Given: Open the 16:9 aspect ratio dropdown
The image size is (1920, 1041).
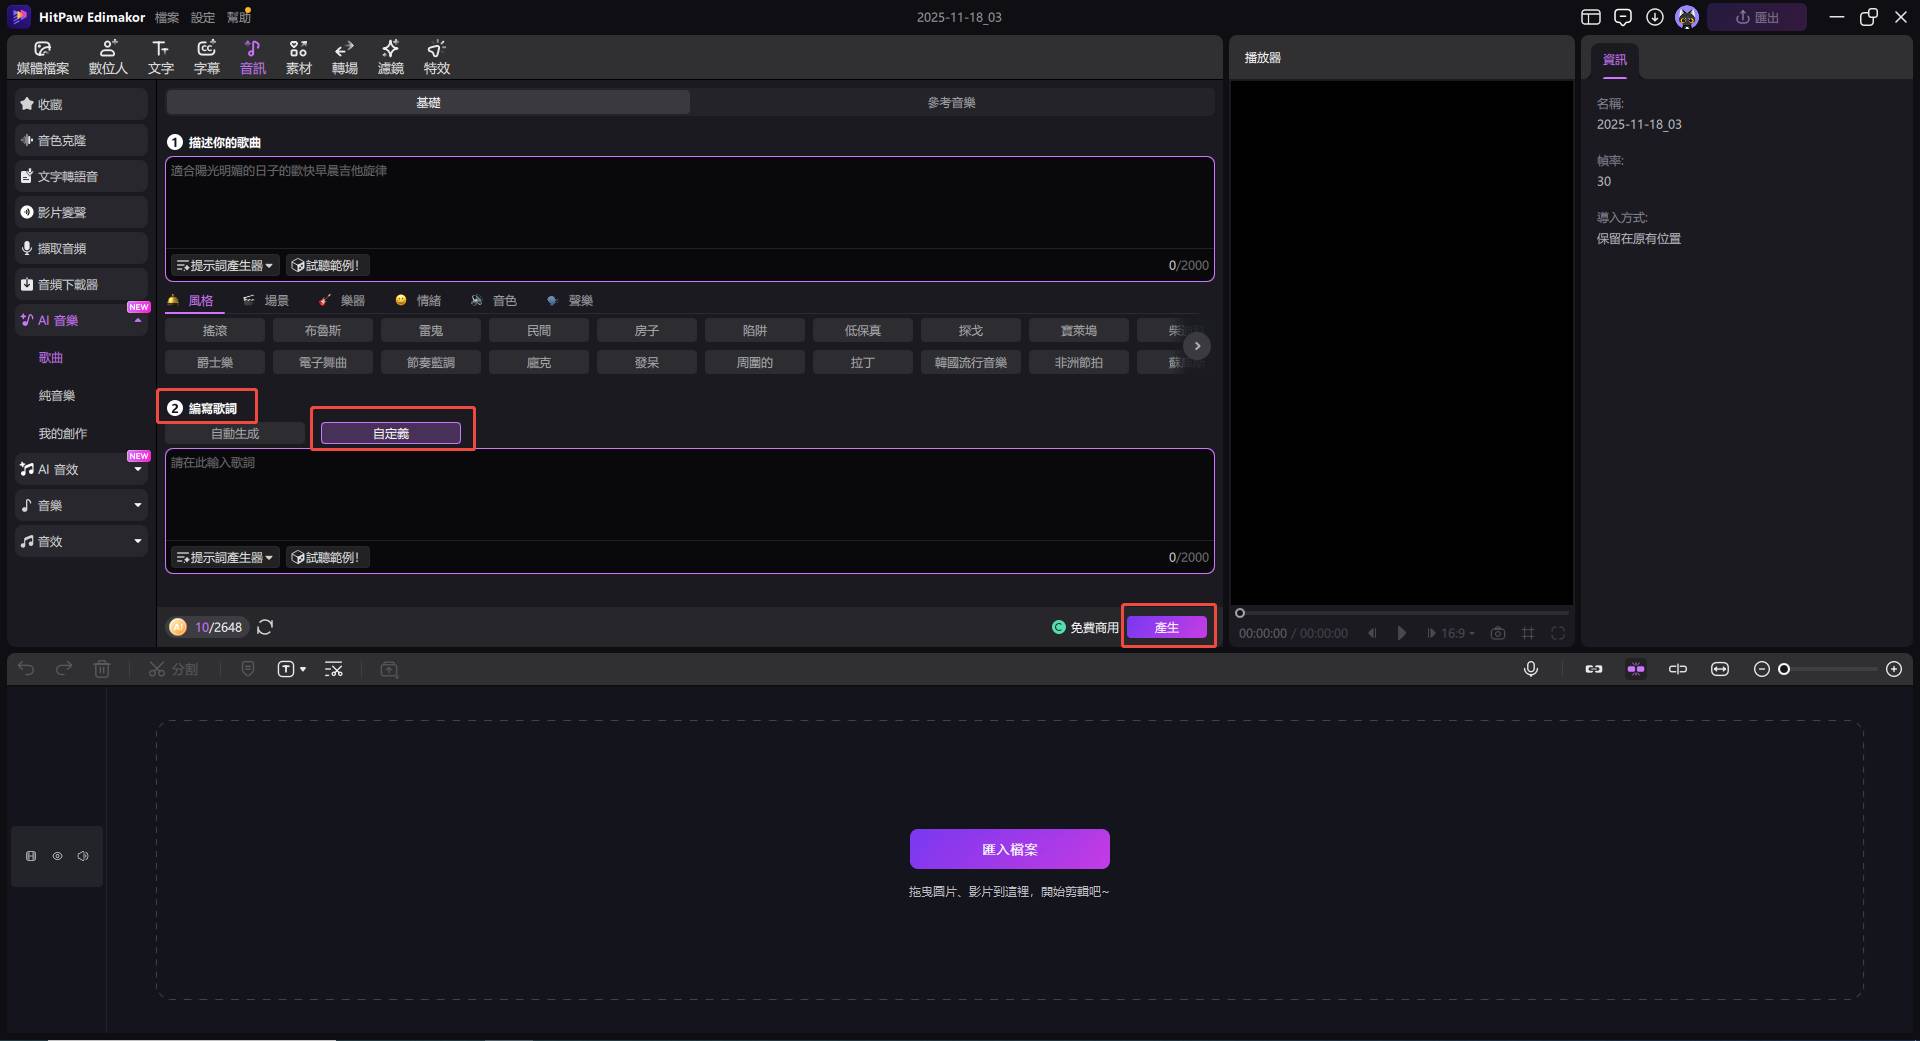Looking at the screenshot, I should point(1456,633).
